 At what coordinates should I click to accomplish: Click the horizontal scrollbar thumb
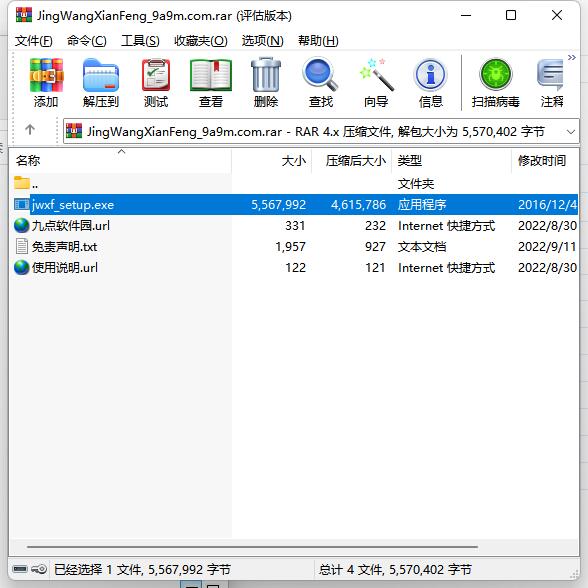coord(252,547)
